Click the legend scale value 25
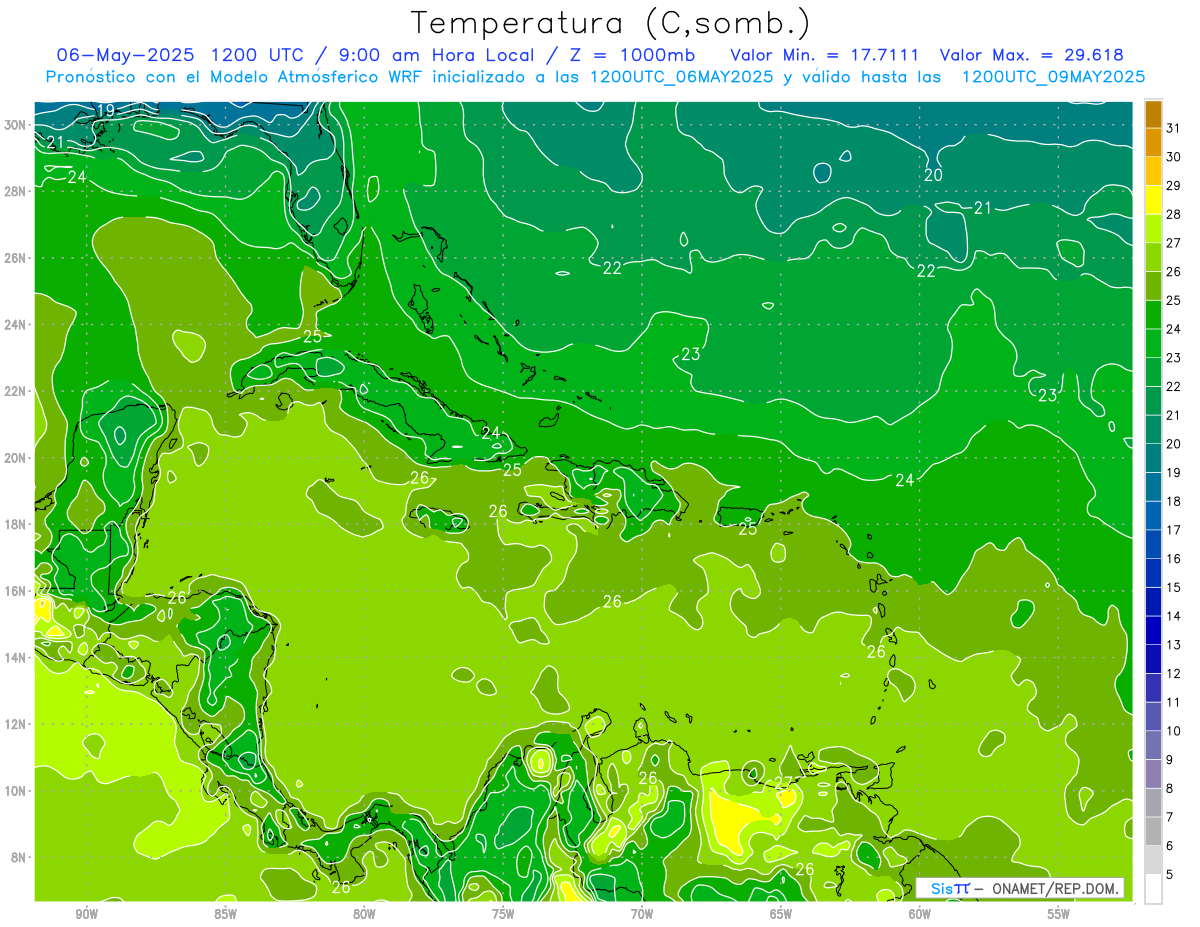The height and width of the screenshot is (927, 1200). [x=1173, y=300]
